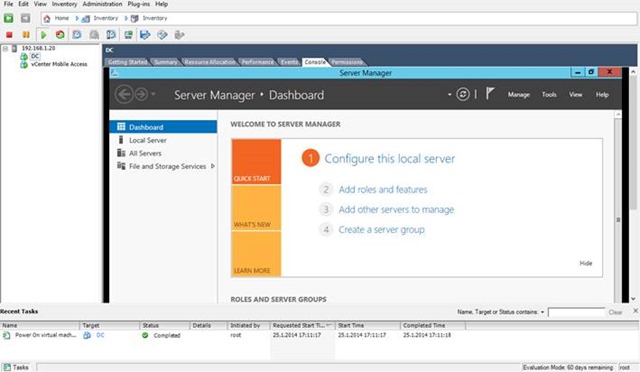The height and width of the screenshot is (372, 640).
Task: Launch virtual machine console toolbar icon
Action: pos(128,35)
